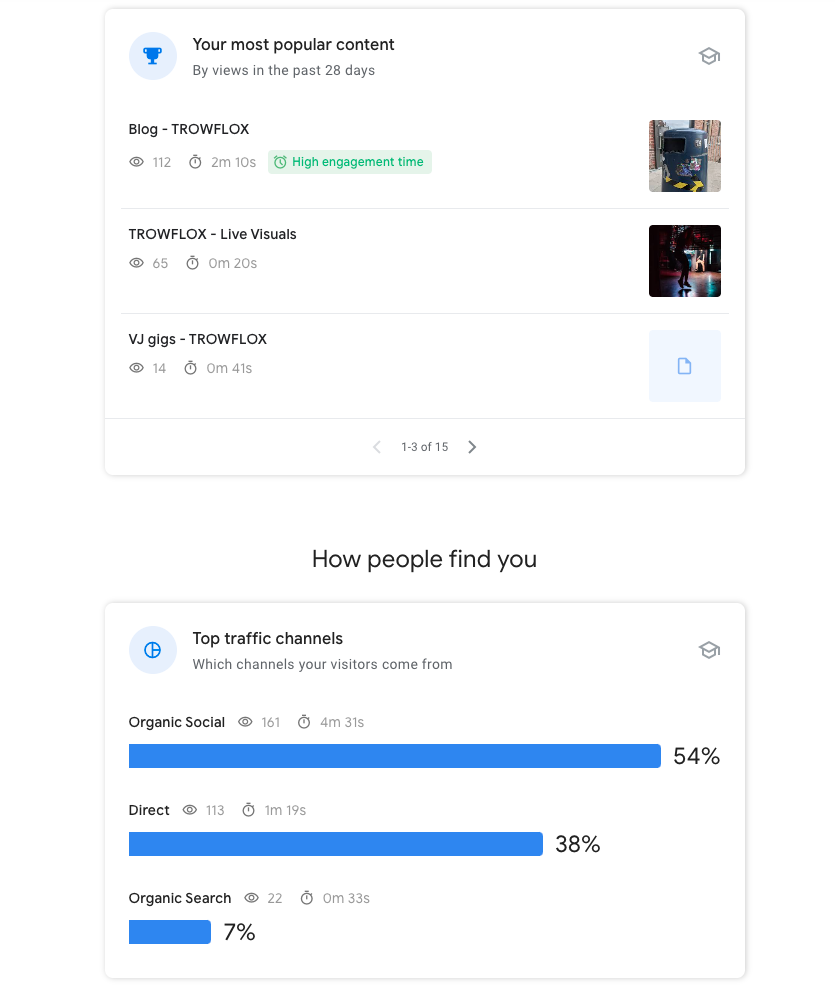Click the eye icon beside Organic Social

[246, 722]
